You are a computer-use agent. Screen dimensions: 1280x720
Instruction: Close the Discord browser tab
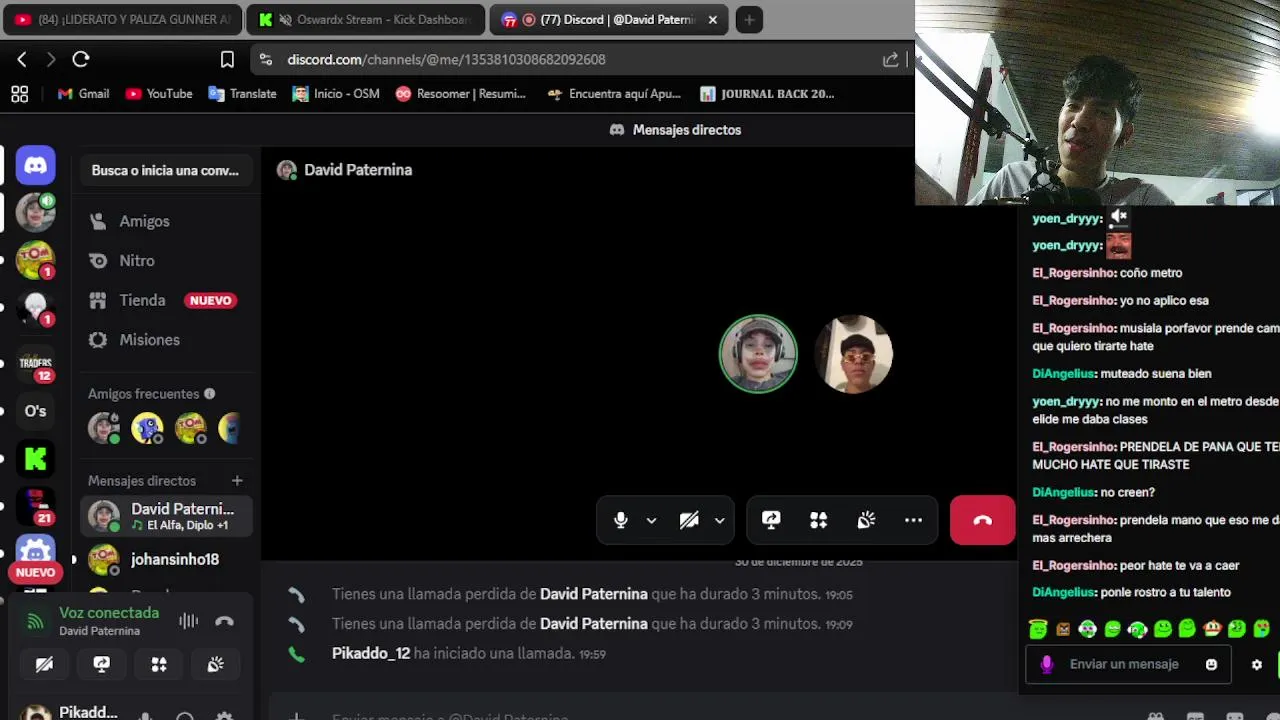pyautogui.click(x=713, y=19)
